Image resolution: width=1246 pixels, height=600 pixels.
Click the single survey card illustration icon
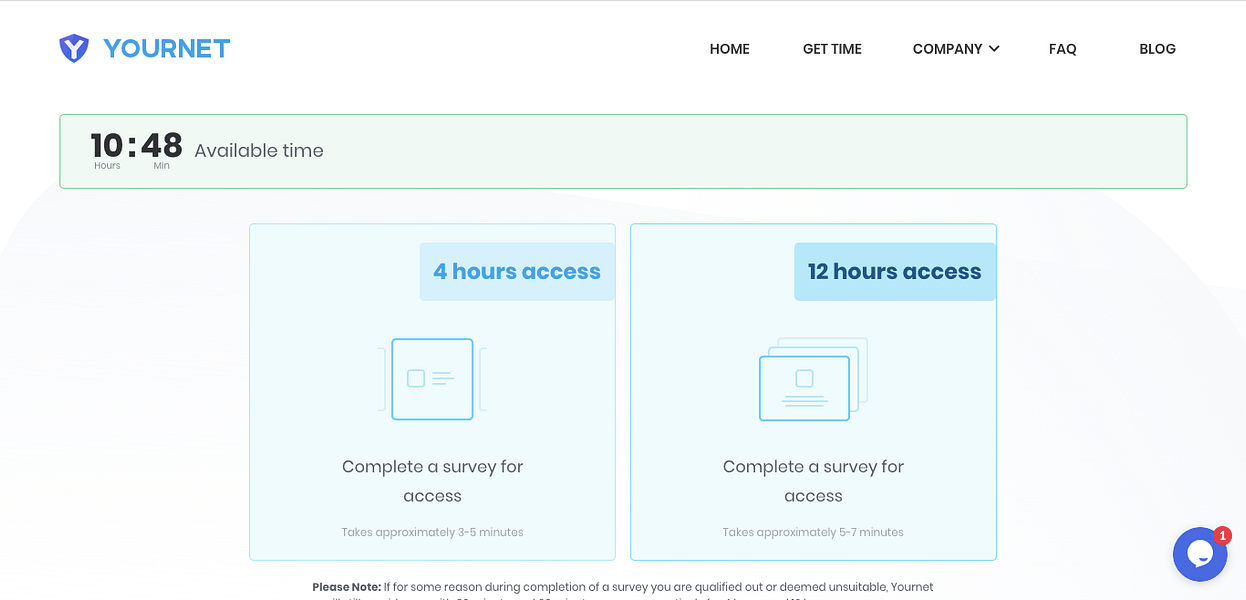click(432, 379)
